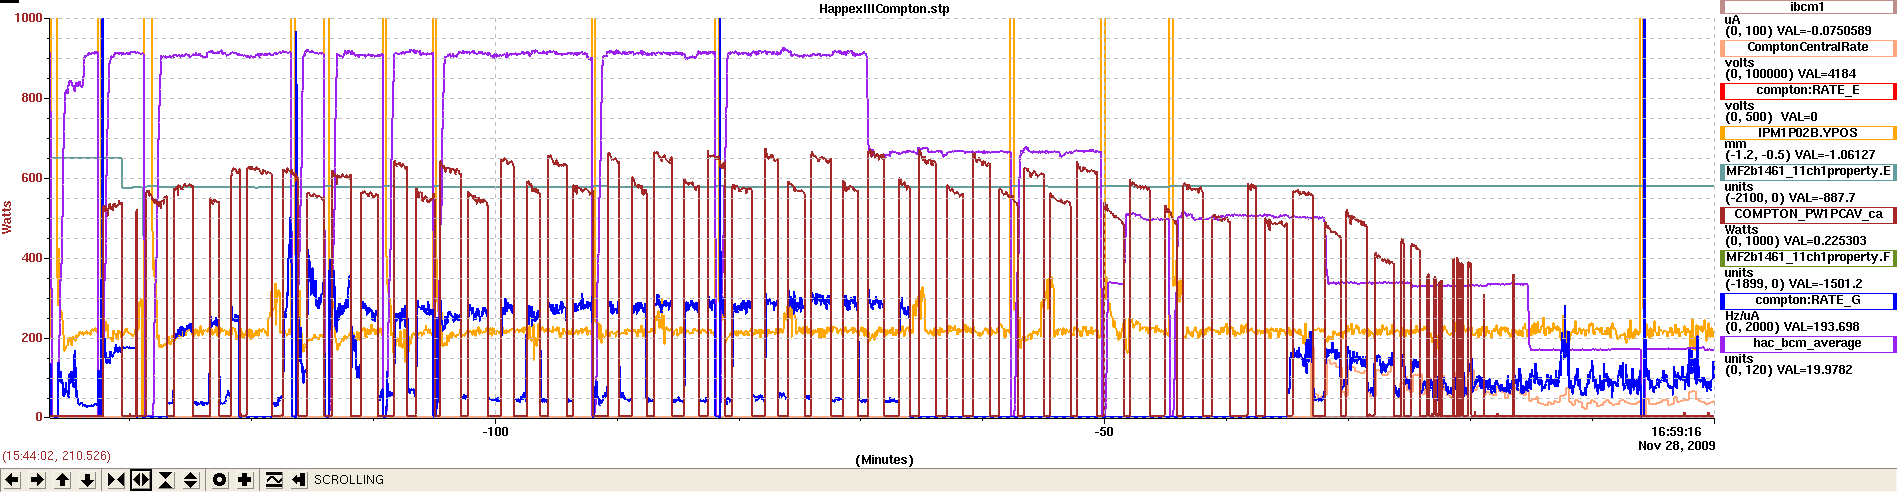Screen dimensions: 1897x492
Task: Click the Watts y-axis label
Action: point(7,217)
